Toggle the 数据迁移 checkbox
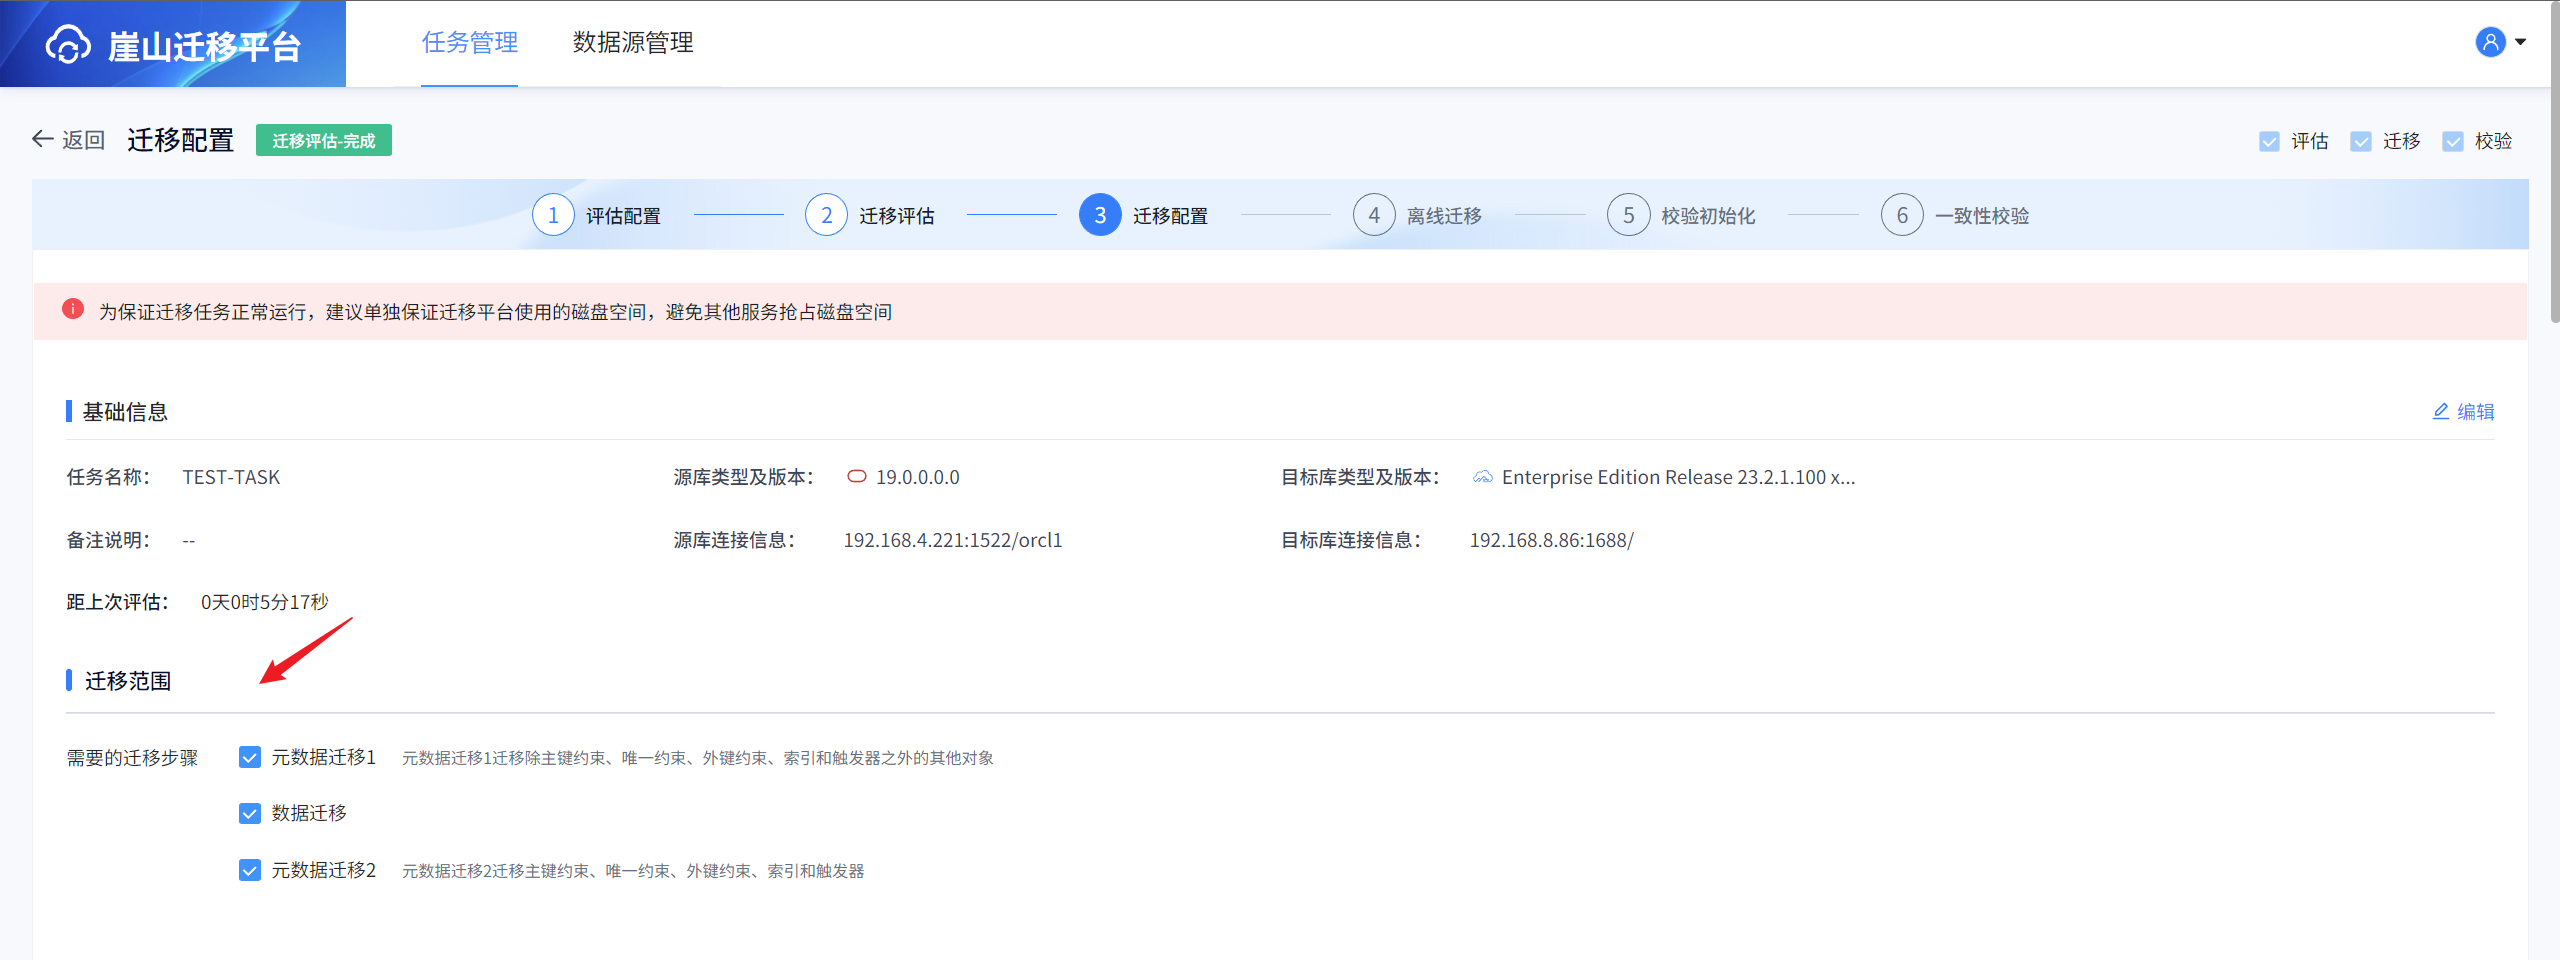 (x=250, y=814)
